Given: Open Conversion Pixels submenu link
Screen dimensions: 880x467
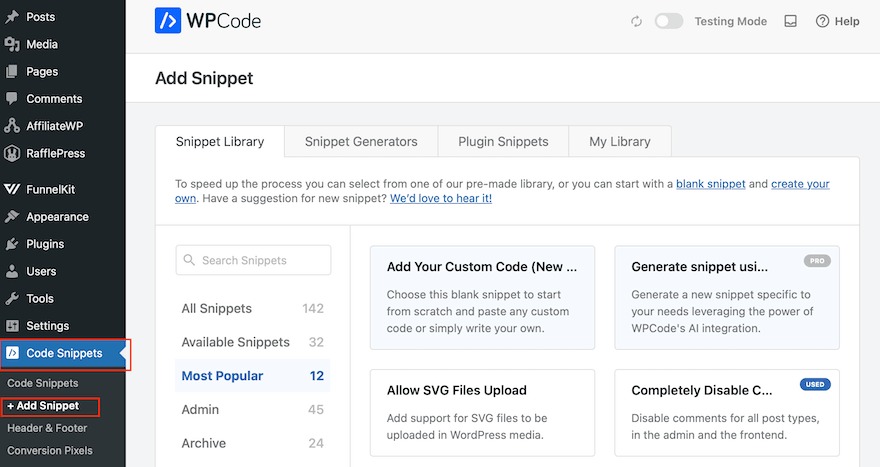Looking at the screenshot, I should pyautogui.click(x=50, y=451).
